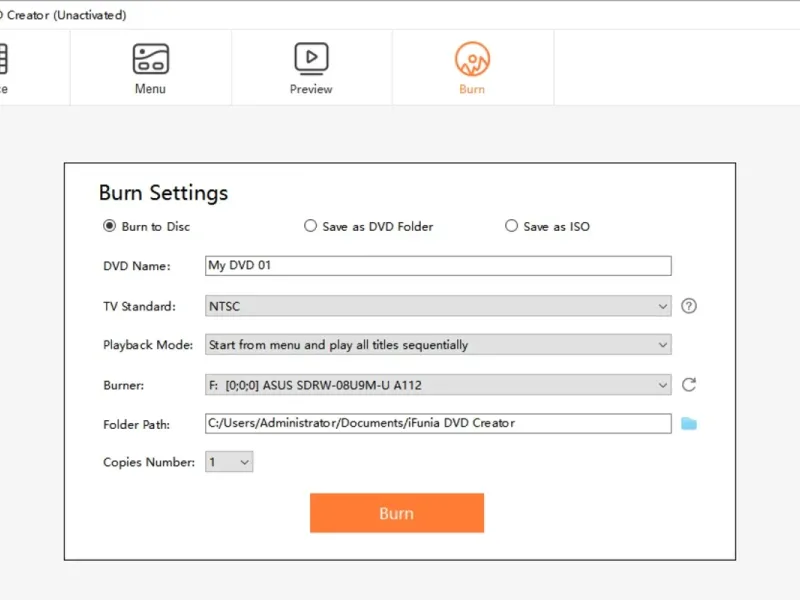Expand the TV Standard dropdown
Image resolution: width=800 pixels, height=600 pixels.
coord(437,306)
